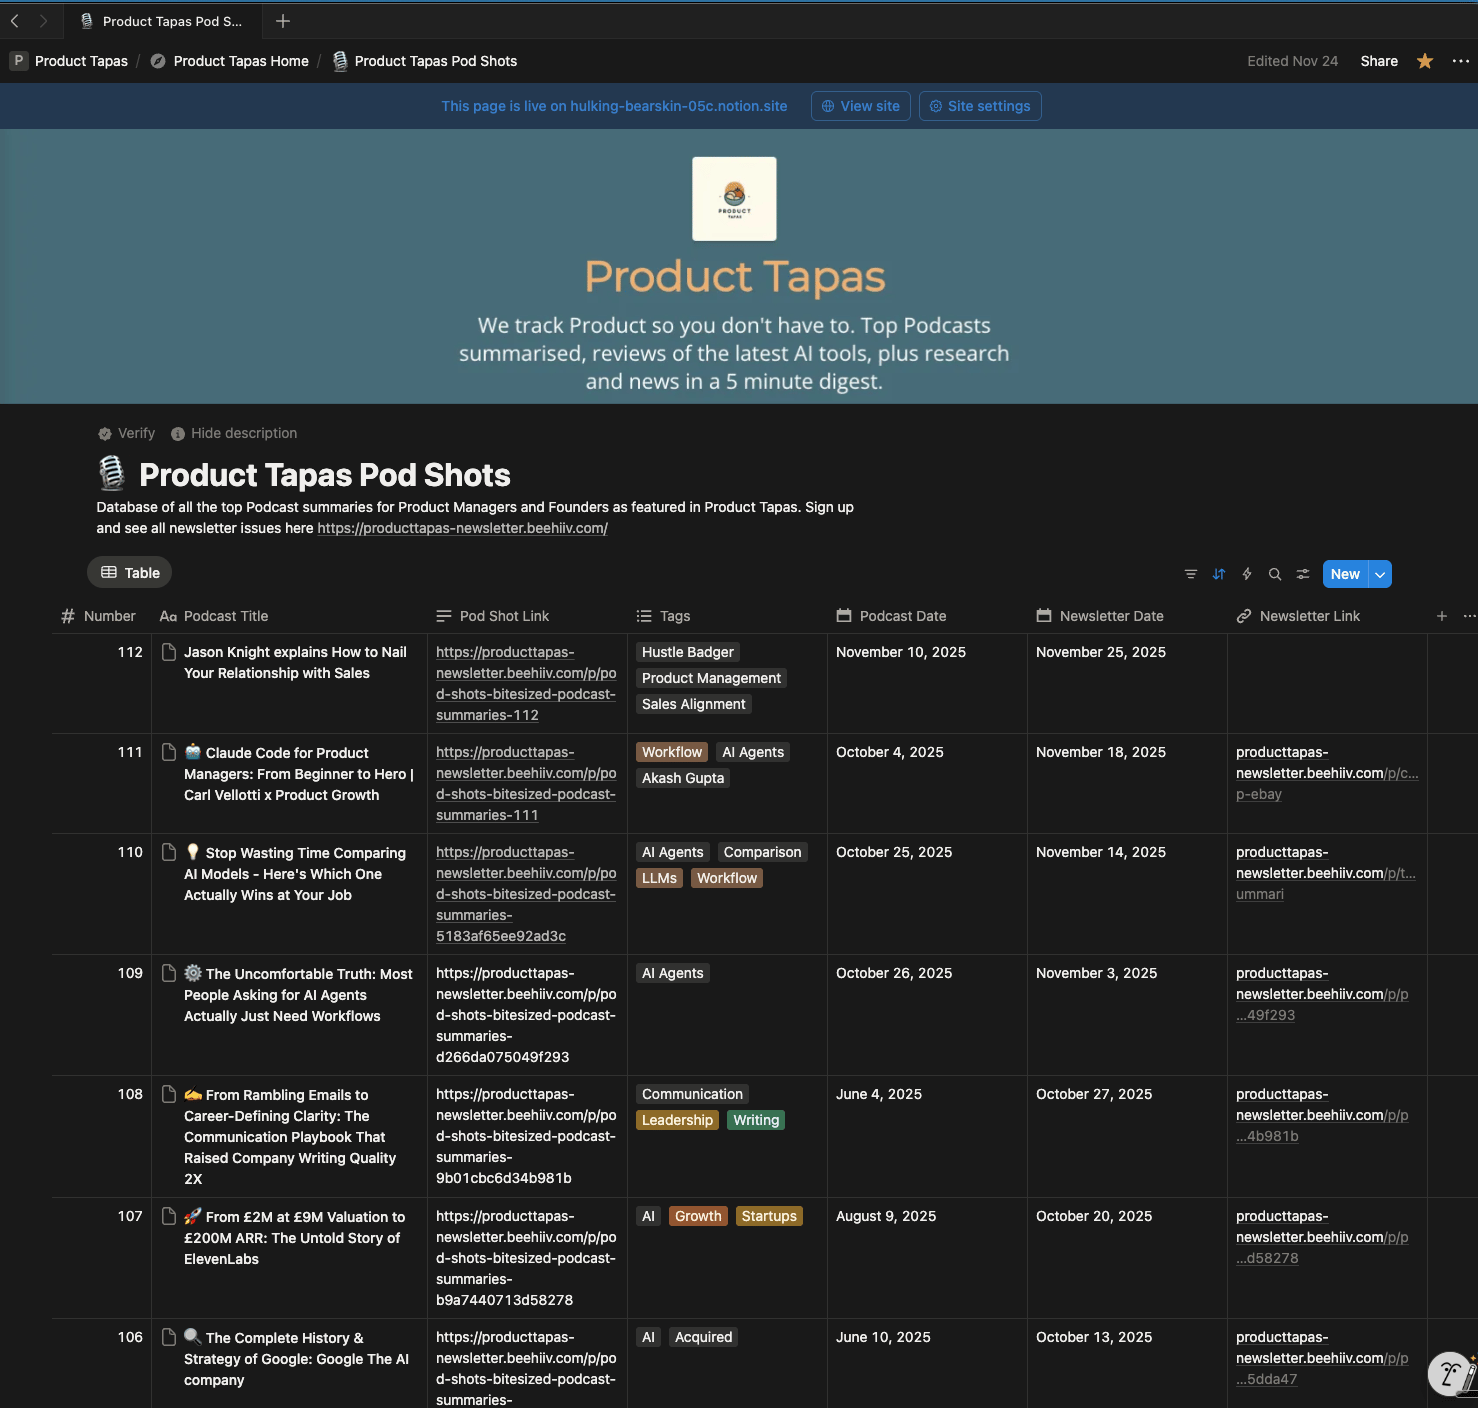Open the Tags column header menu
Image resolution: width=1478 pixels, height=1408 pixels.
[x=663, y=616]
